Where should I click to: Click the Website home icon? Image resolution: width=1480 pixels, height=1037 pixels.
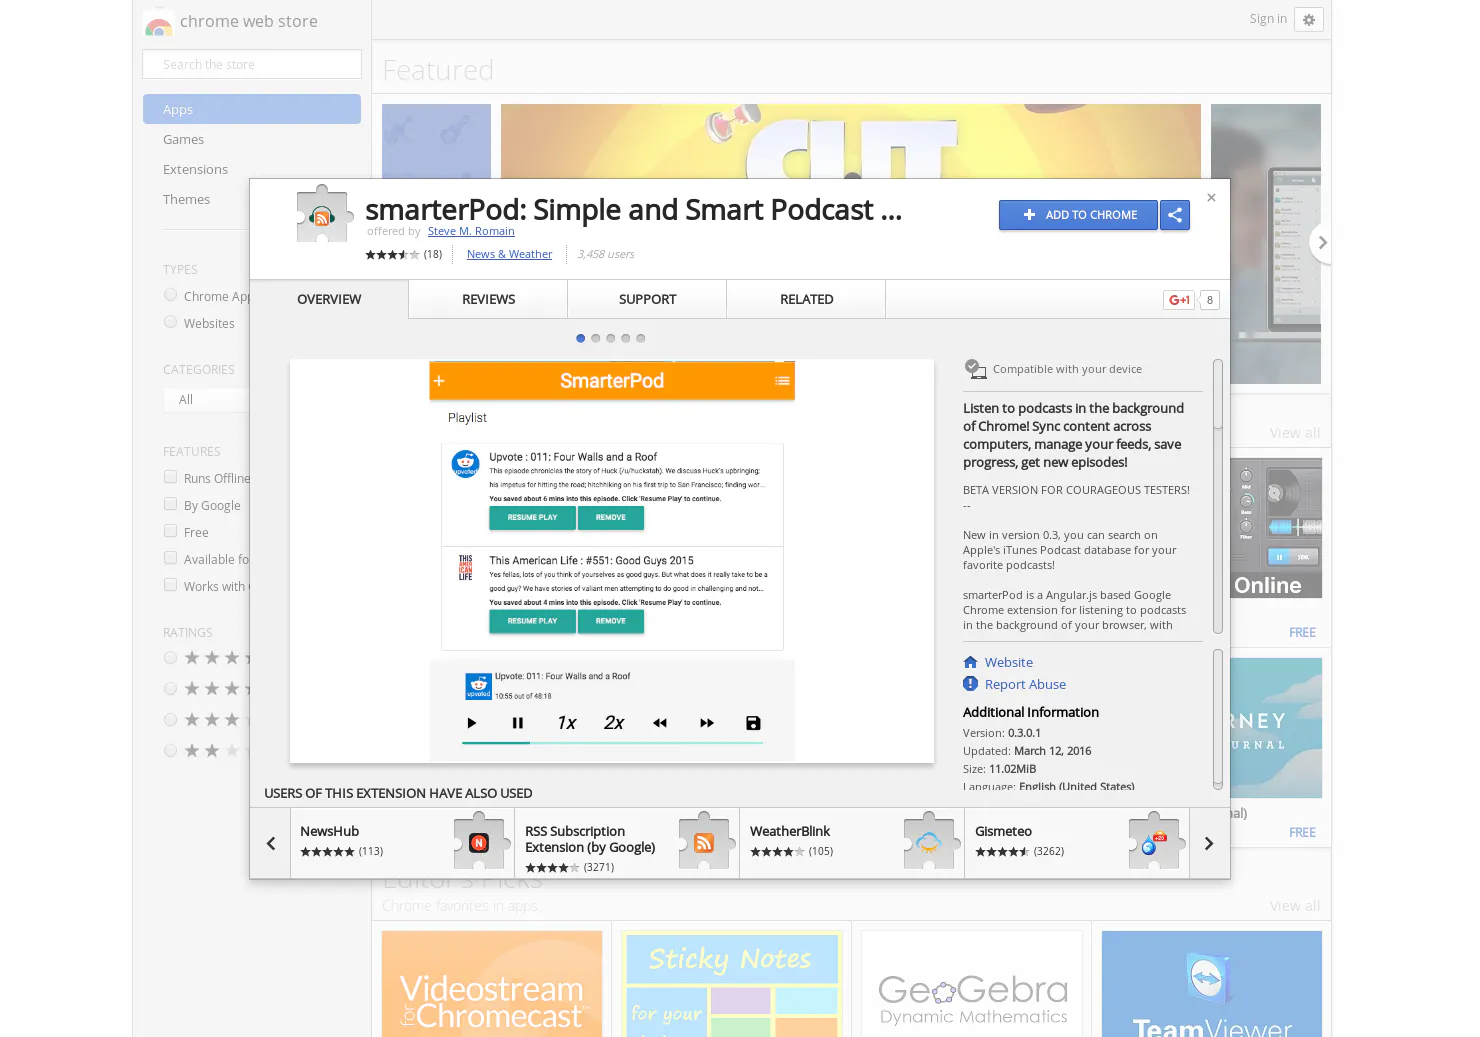point(970,662)
